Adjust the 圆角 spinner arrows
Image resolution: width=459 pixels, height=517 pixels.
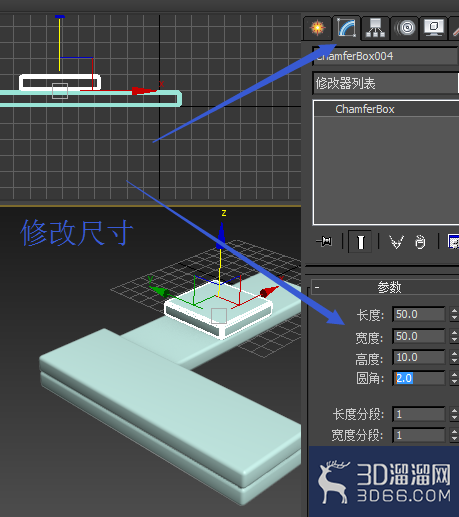coord(454,378)
